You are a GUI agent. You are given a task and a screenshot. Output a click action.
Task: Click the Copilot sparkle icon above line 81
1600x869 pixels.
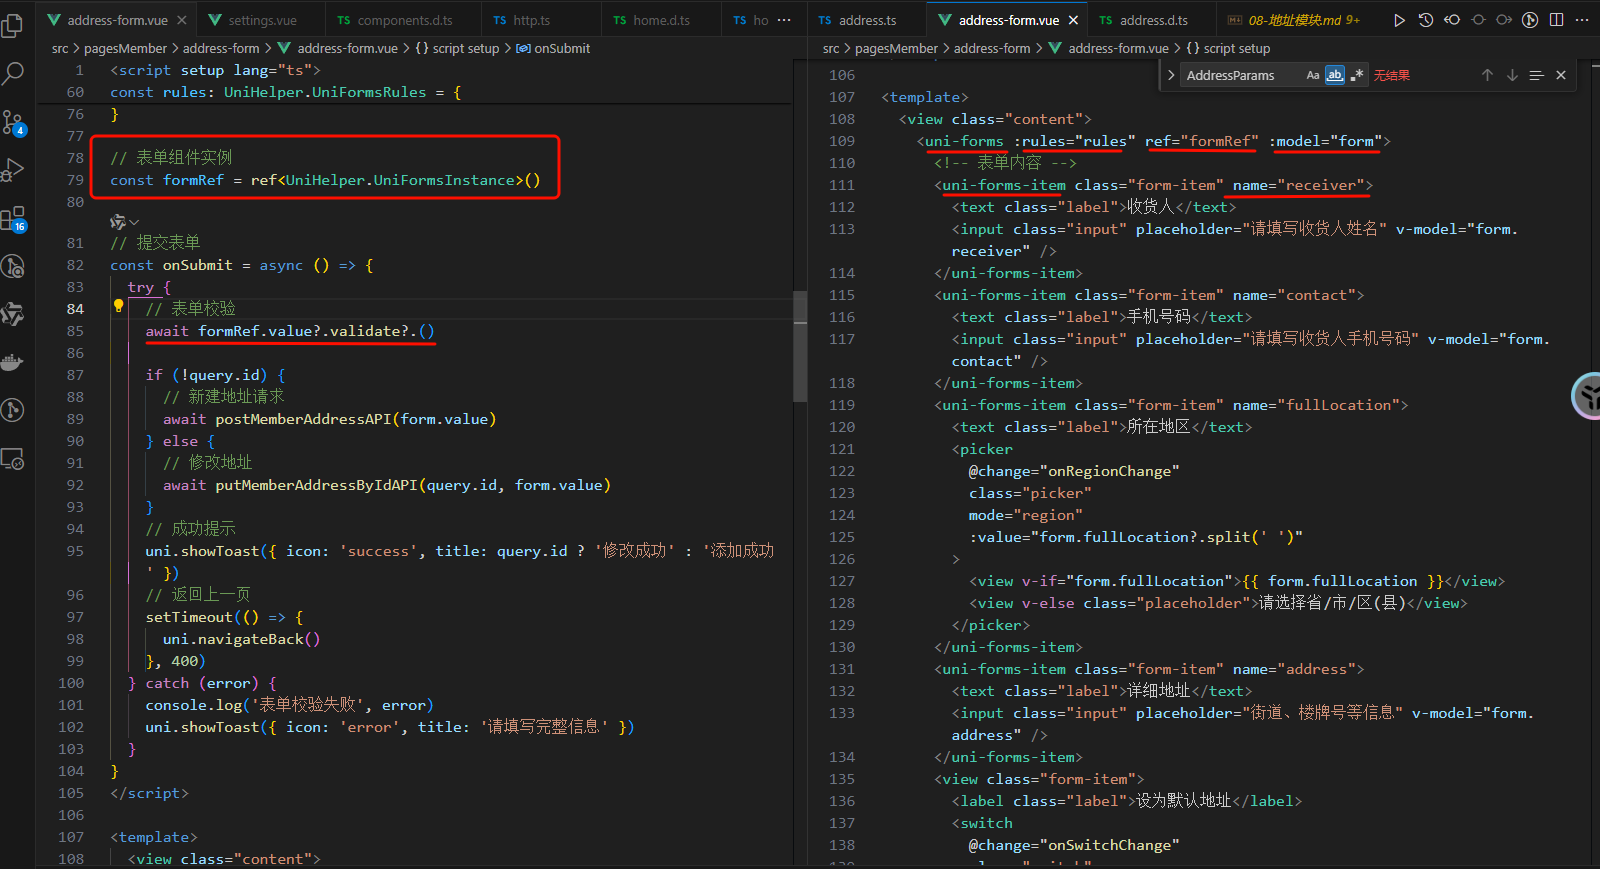118,221
